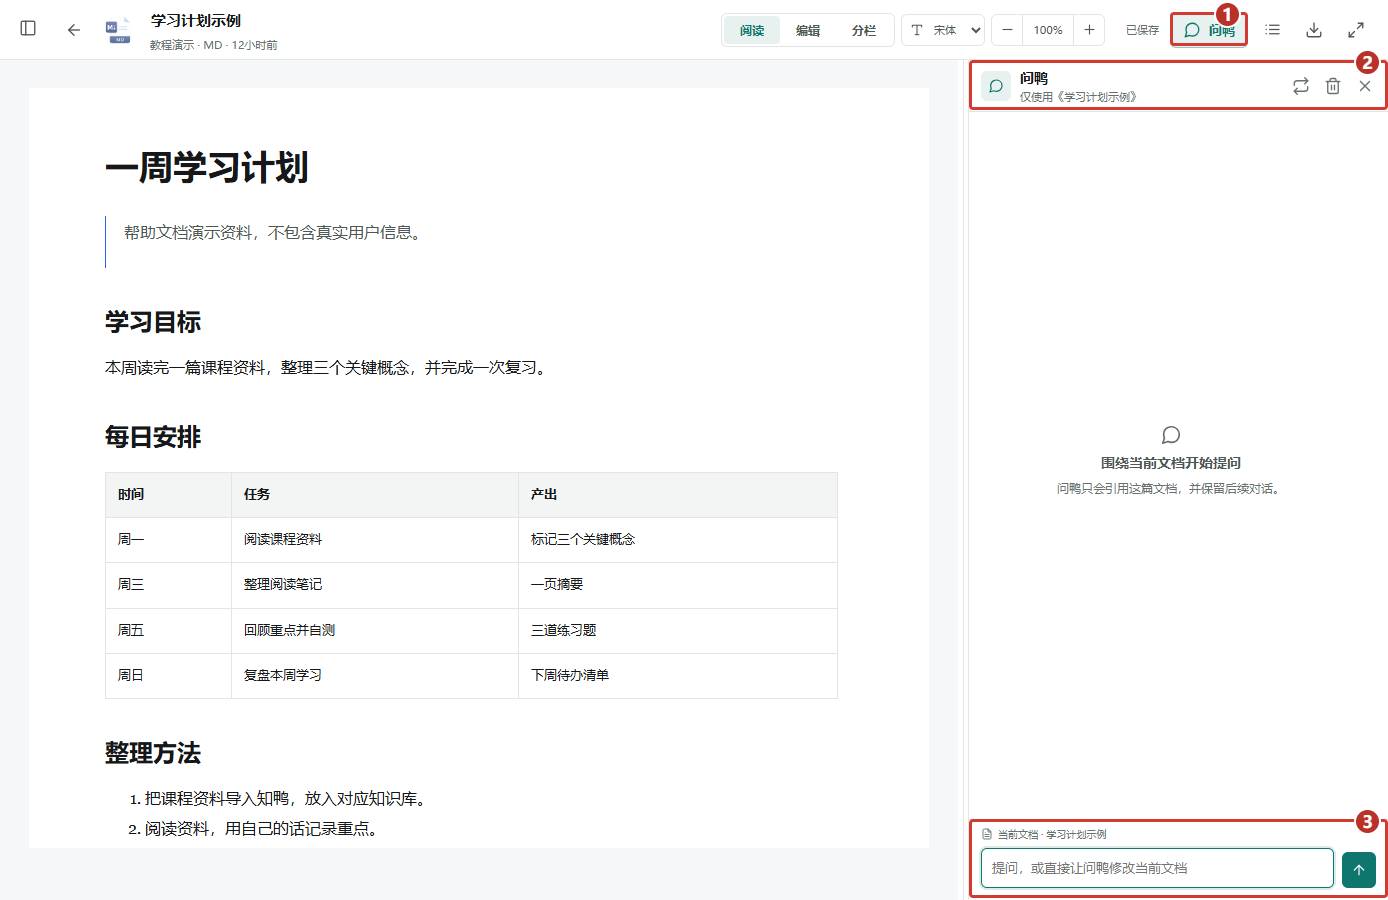This screenshot has width=1388, height=900.
Task: Click the document title 学习计划示例
Action: 196,20
